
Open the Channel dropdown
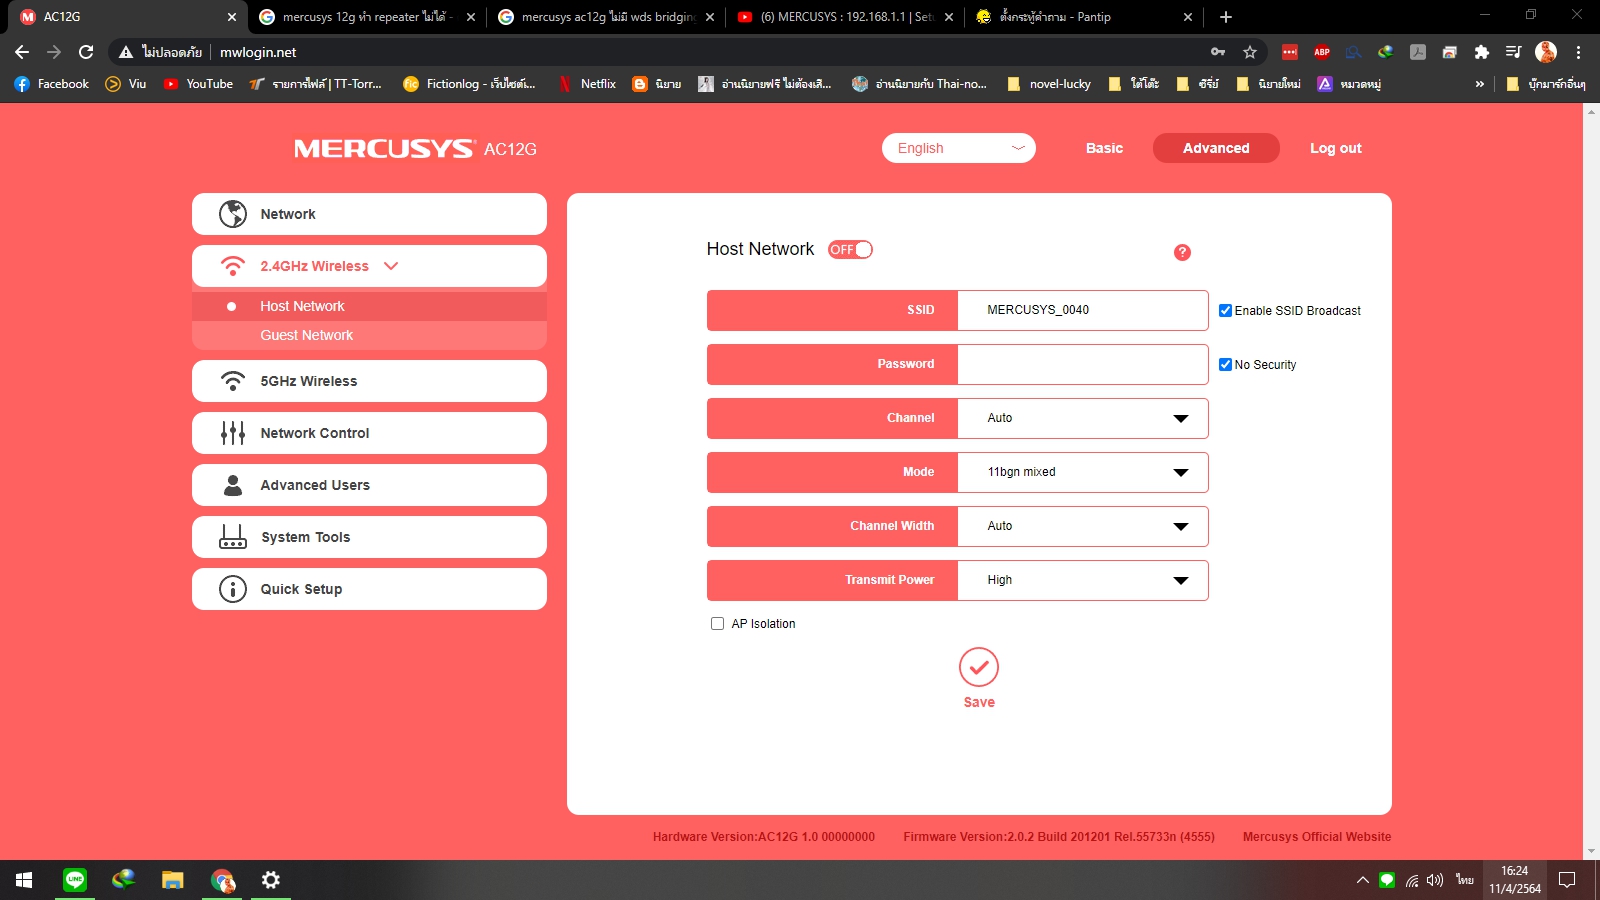click(x=1083, y=418)
